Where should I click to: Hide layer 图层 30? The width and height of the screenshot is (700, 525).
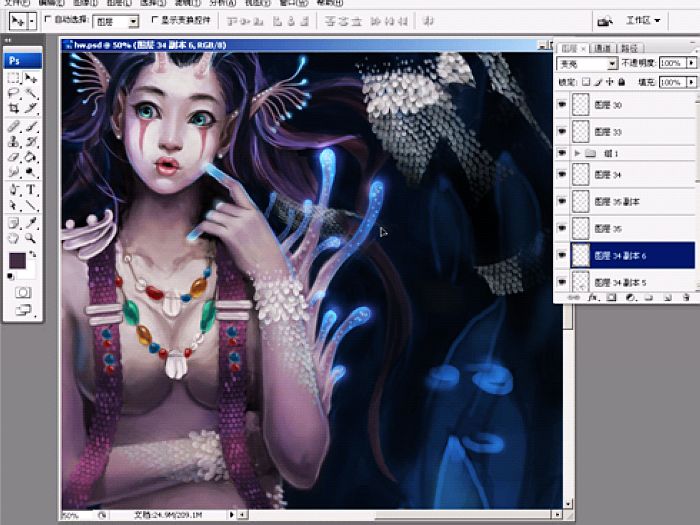click(562, 104)
